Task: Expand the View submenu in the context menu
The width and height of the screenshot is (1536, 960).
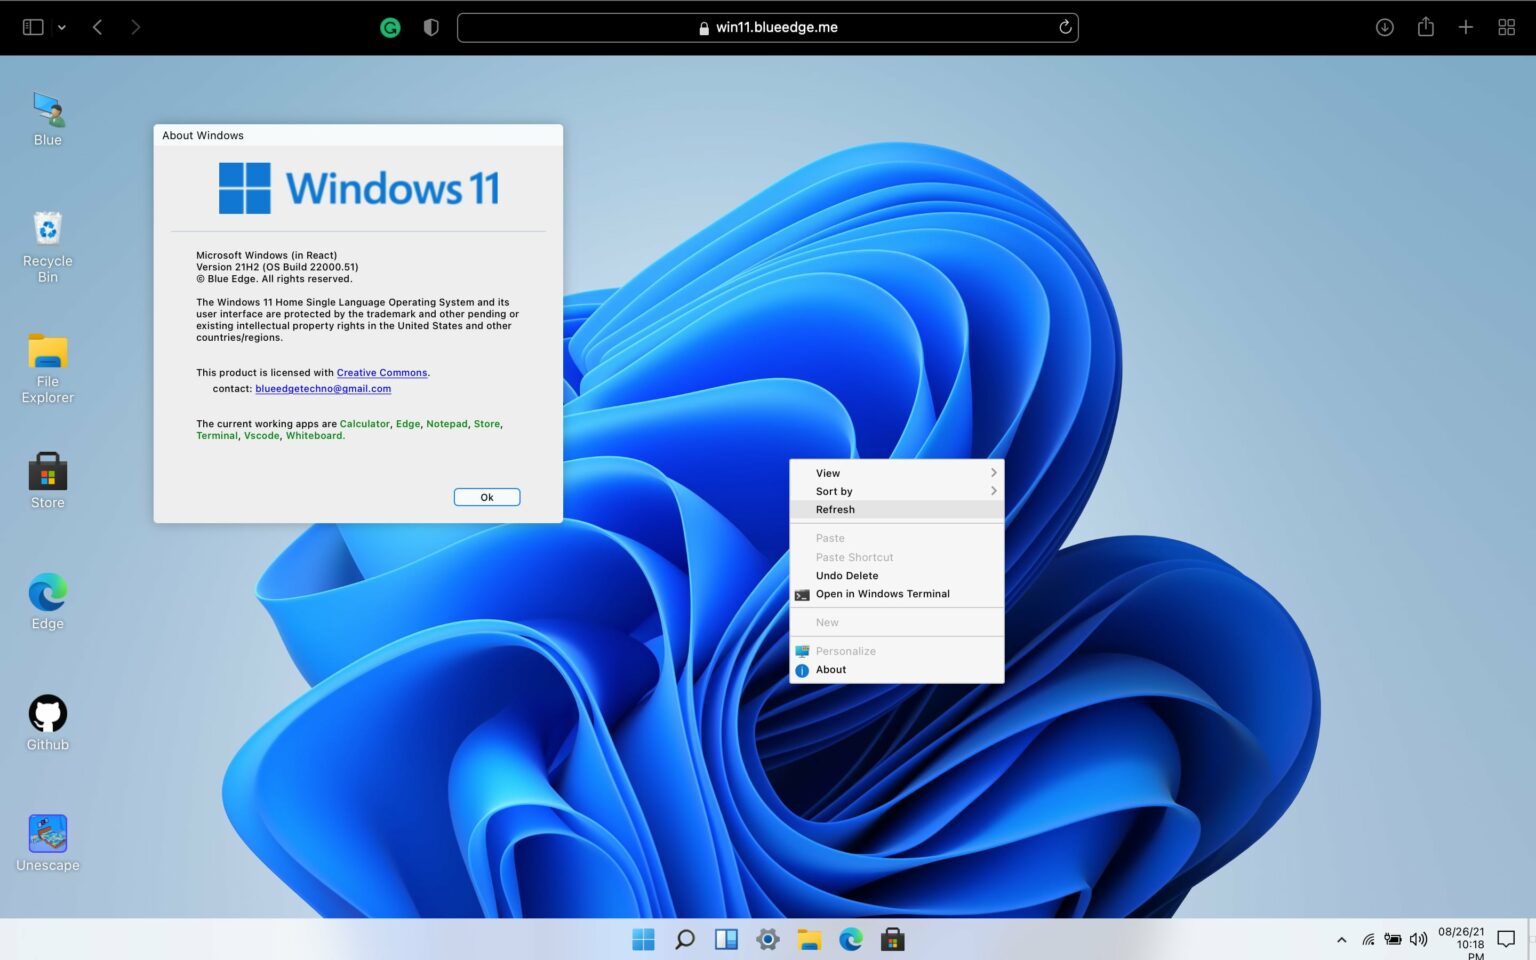Action: point(897,472)
